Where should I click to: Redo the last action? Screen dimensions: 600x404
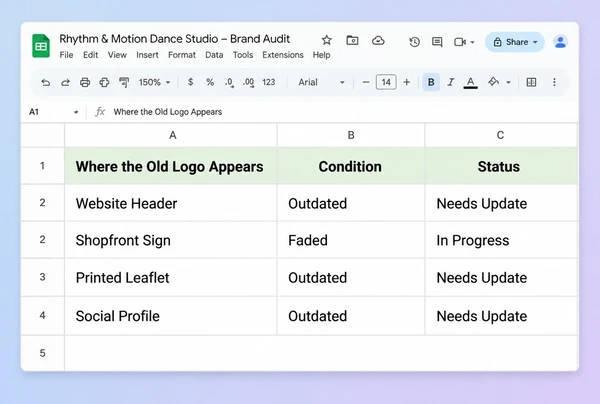click(x=65, y=82)
